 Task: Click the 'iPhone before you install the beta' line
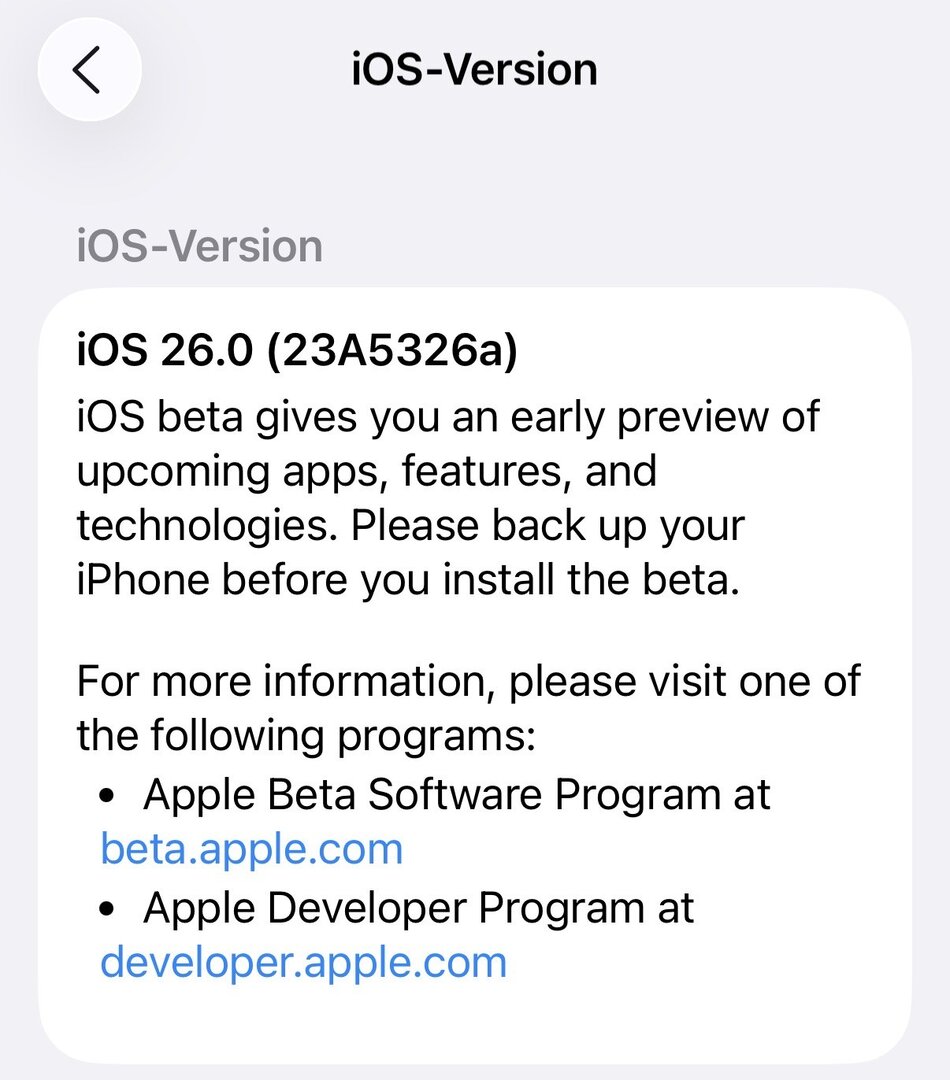408,581
